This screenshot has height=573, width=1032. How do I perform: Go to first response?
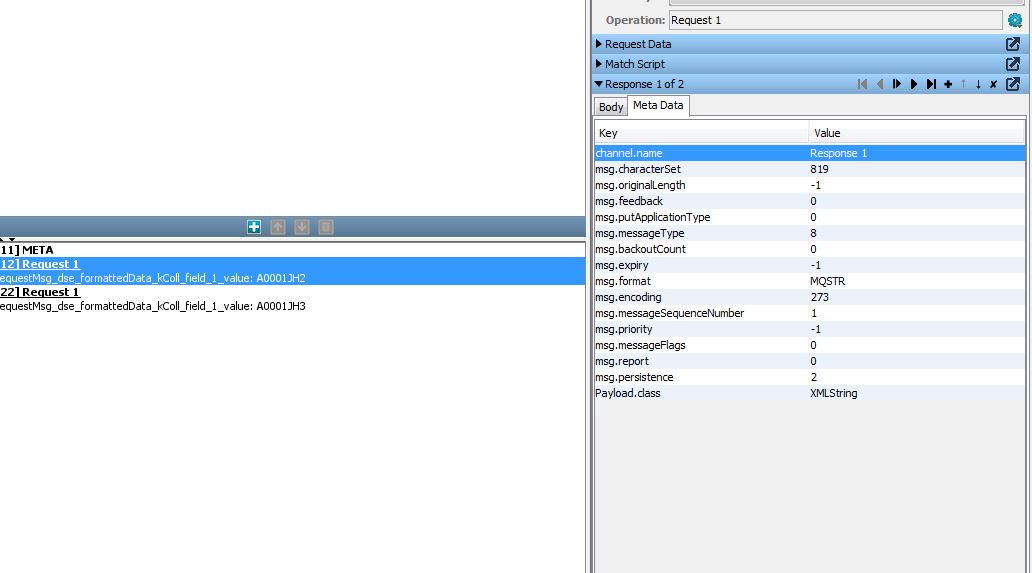[x=862, y=84]
